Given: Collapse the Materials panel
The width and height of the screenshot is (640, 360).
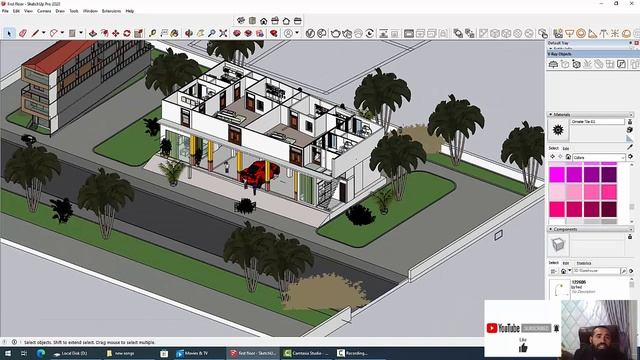Looking at the screenshot, I should 551,115.
